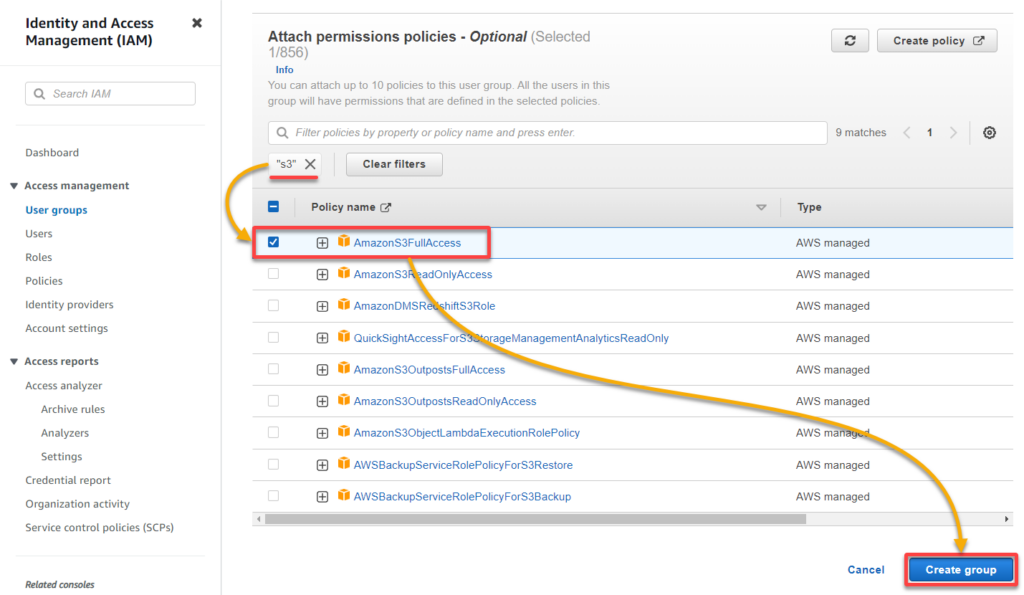Expand AmazonDMSRedshiftS3Role policy details

322,306
